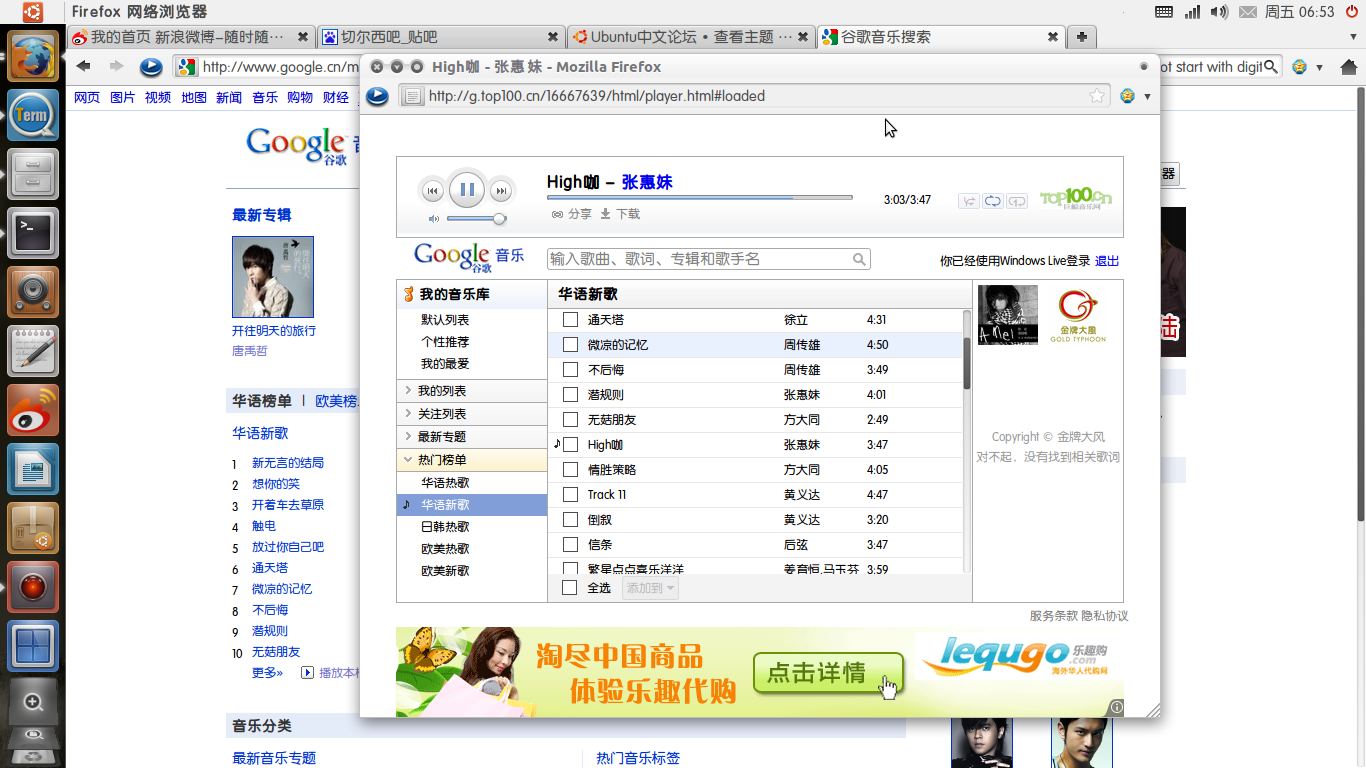
Task: Focus the song search input field
Action: [x=708, y=259]
